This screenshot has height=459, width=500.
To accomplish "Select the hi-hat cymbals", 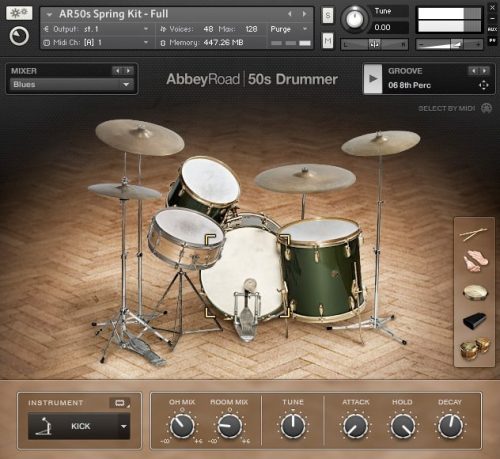I will tap(124, 191).
